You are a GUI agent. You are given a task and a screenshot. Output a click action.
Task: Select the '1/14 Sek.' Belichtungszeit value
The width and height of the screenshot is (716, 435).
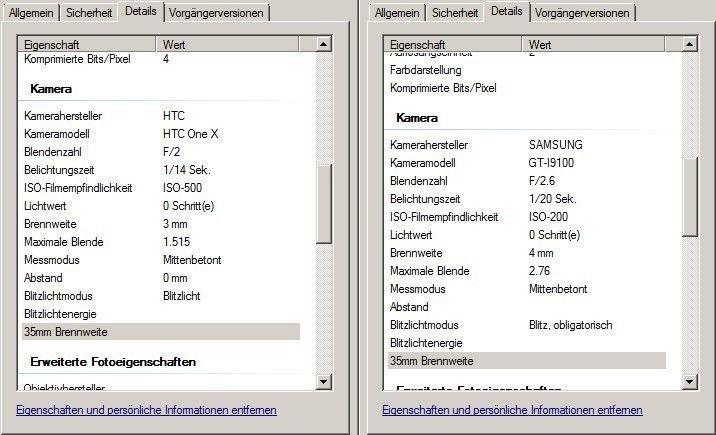tap(187, 170)
